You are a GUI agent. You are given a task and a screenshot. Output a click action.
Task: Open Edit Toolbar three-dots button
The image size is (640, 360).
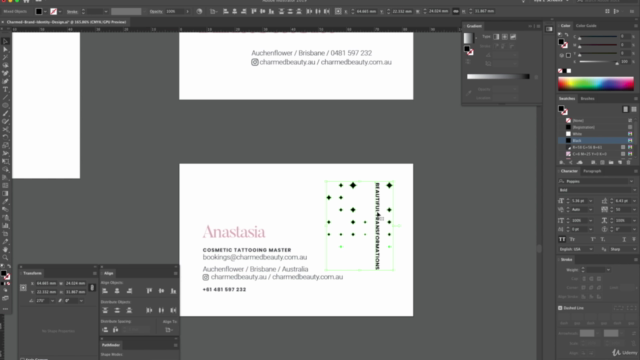[5, 309]
